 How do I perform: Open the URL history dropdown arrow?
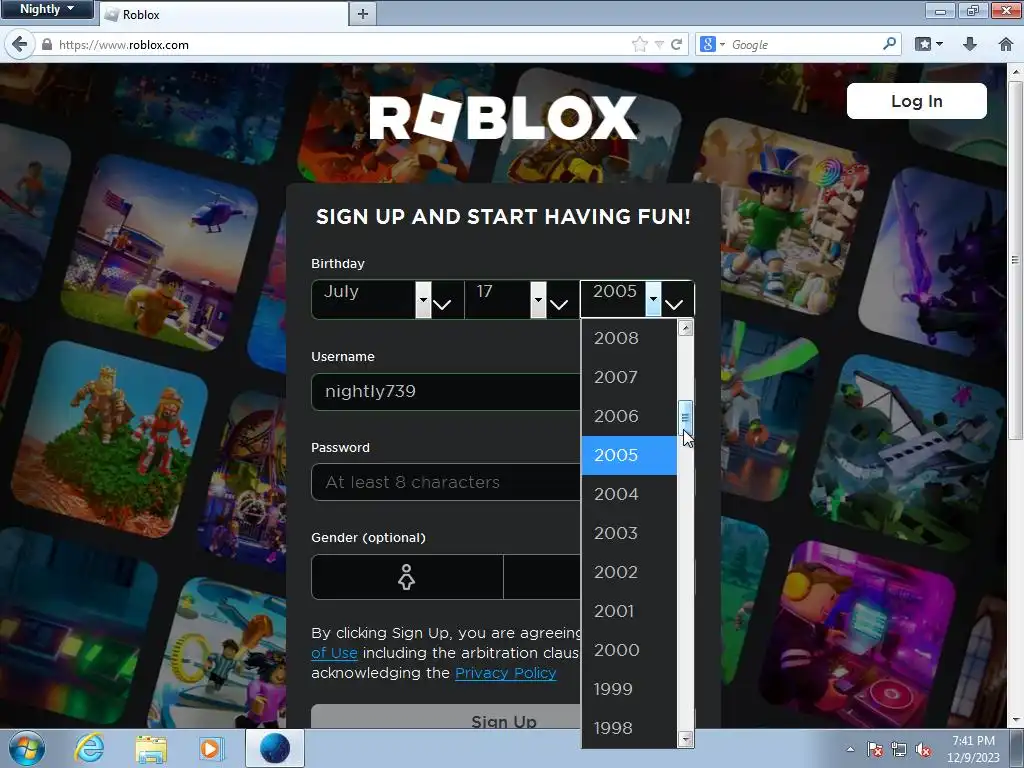click(659, 44)
